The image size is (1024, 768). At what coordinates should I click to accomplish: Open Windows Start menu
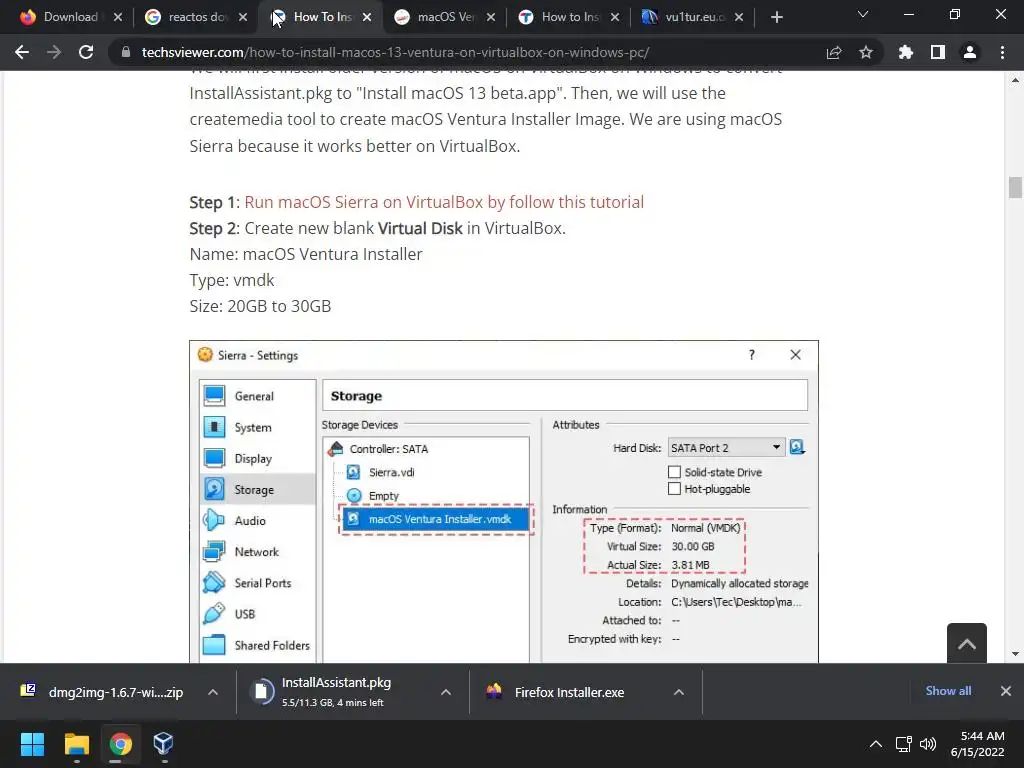(32, 744)
